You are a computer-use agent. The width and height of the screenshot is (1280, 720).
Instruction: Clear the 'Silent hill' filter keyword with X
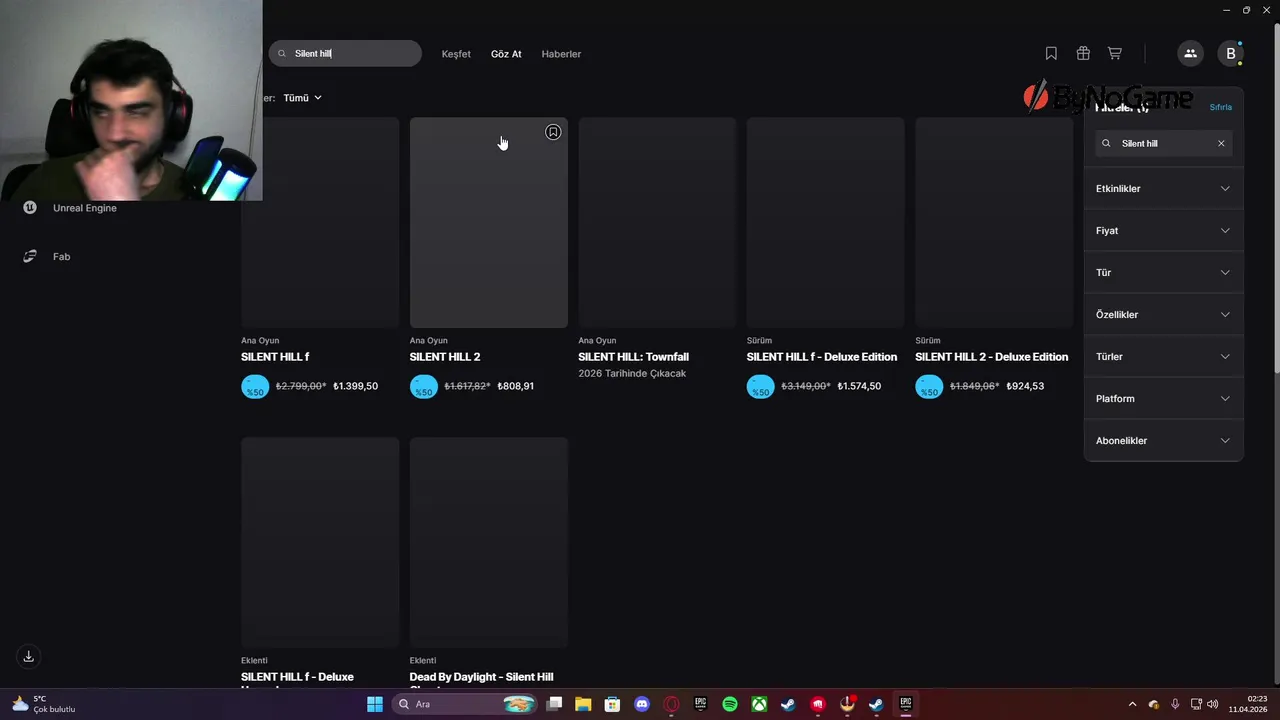click(1221, 144)
